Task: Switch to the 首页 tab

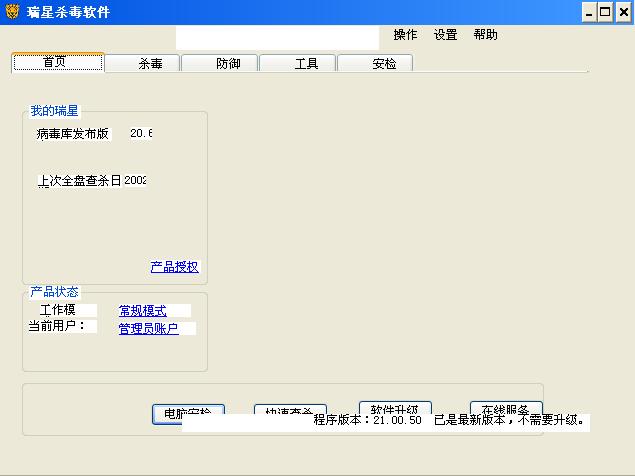Action: pyautogui.click(x=58, y=62)
